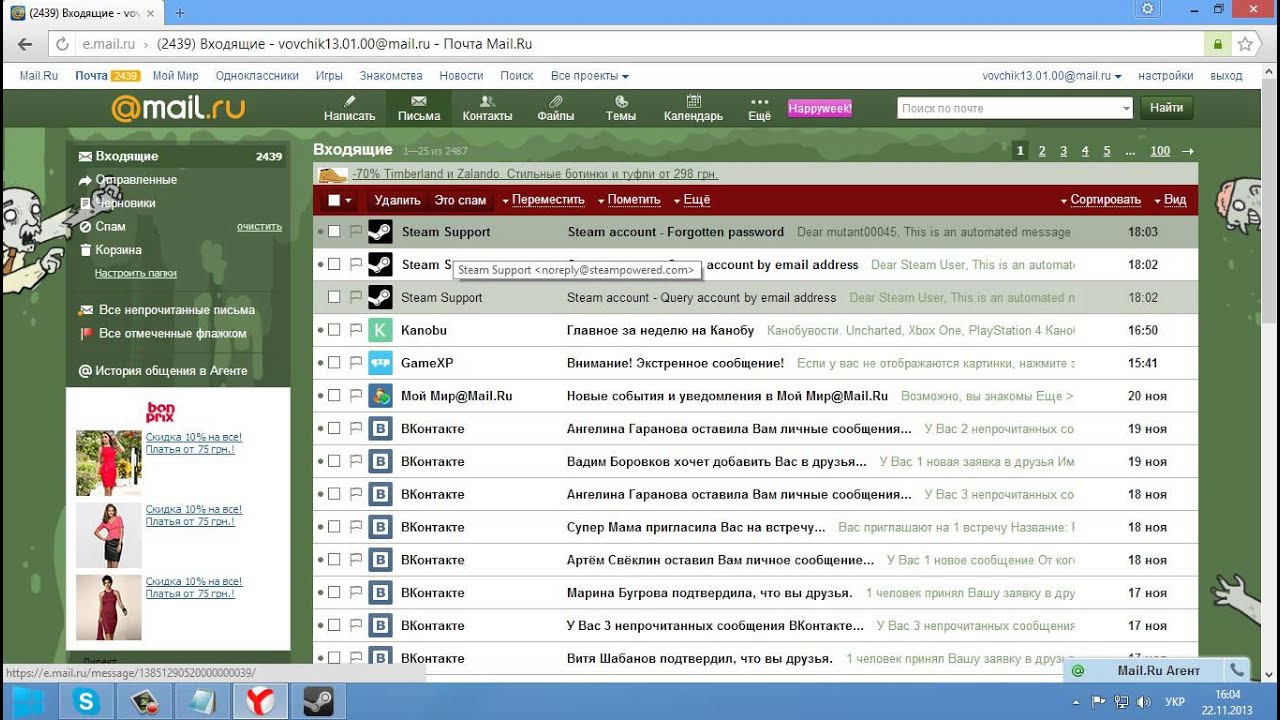Click the Steam logo icon beside the Forgotten password email
This screenshot has width=1280, height=720.
click(x=380, y=232)
